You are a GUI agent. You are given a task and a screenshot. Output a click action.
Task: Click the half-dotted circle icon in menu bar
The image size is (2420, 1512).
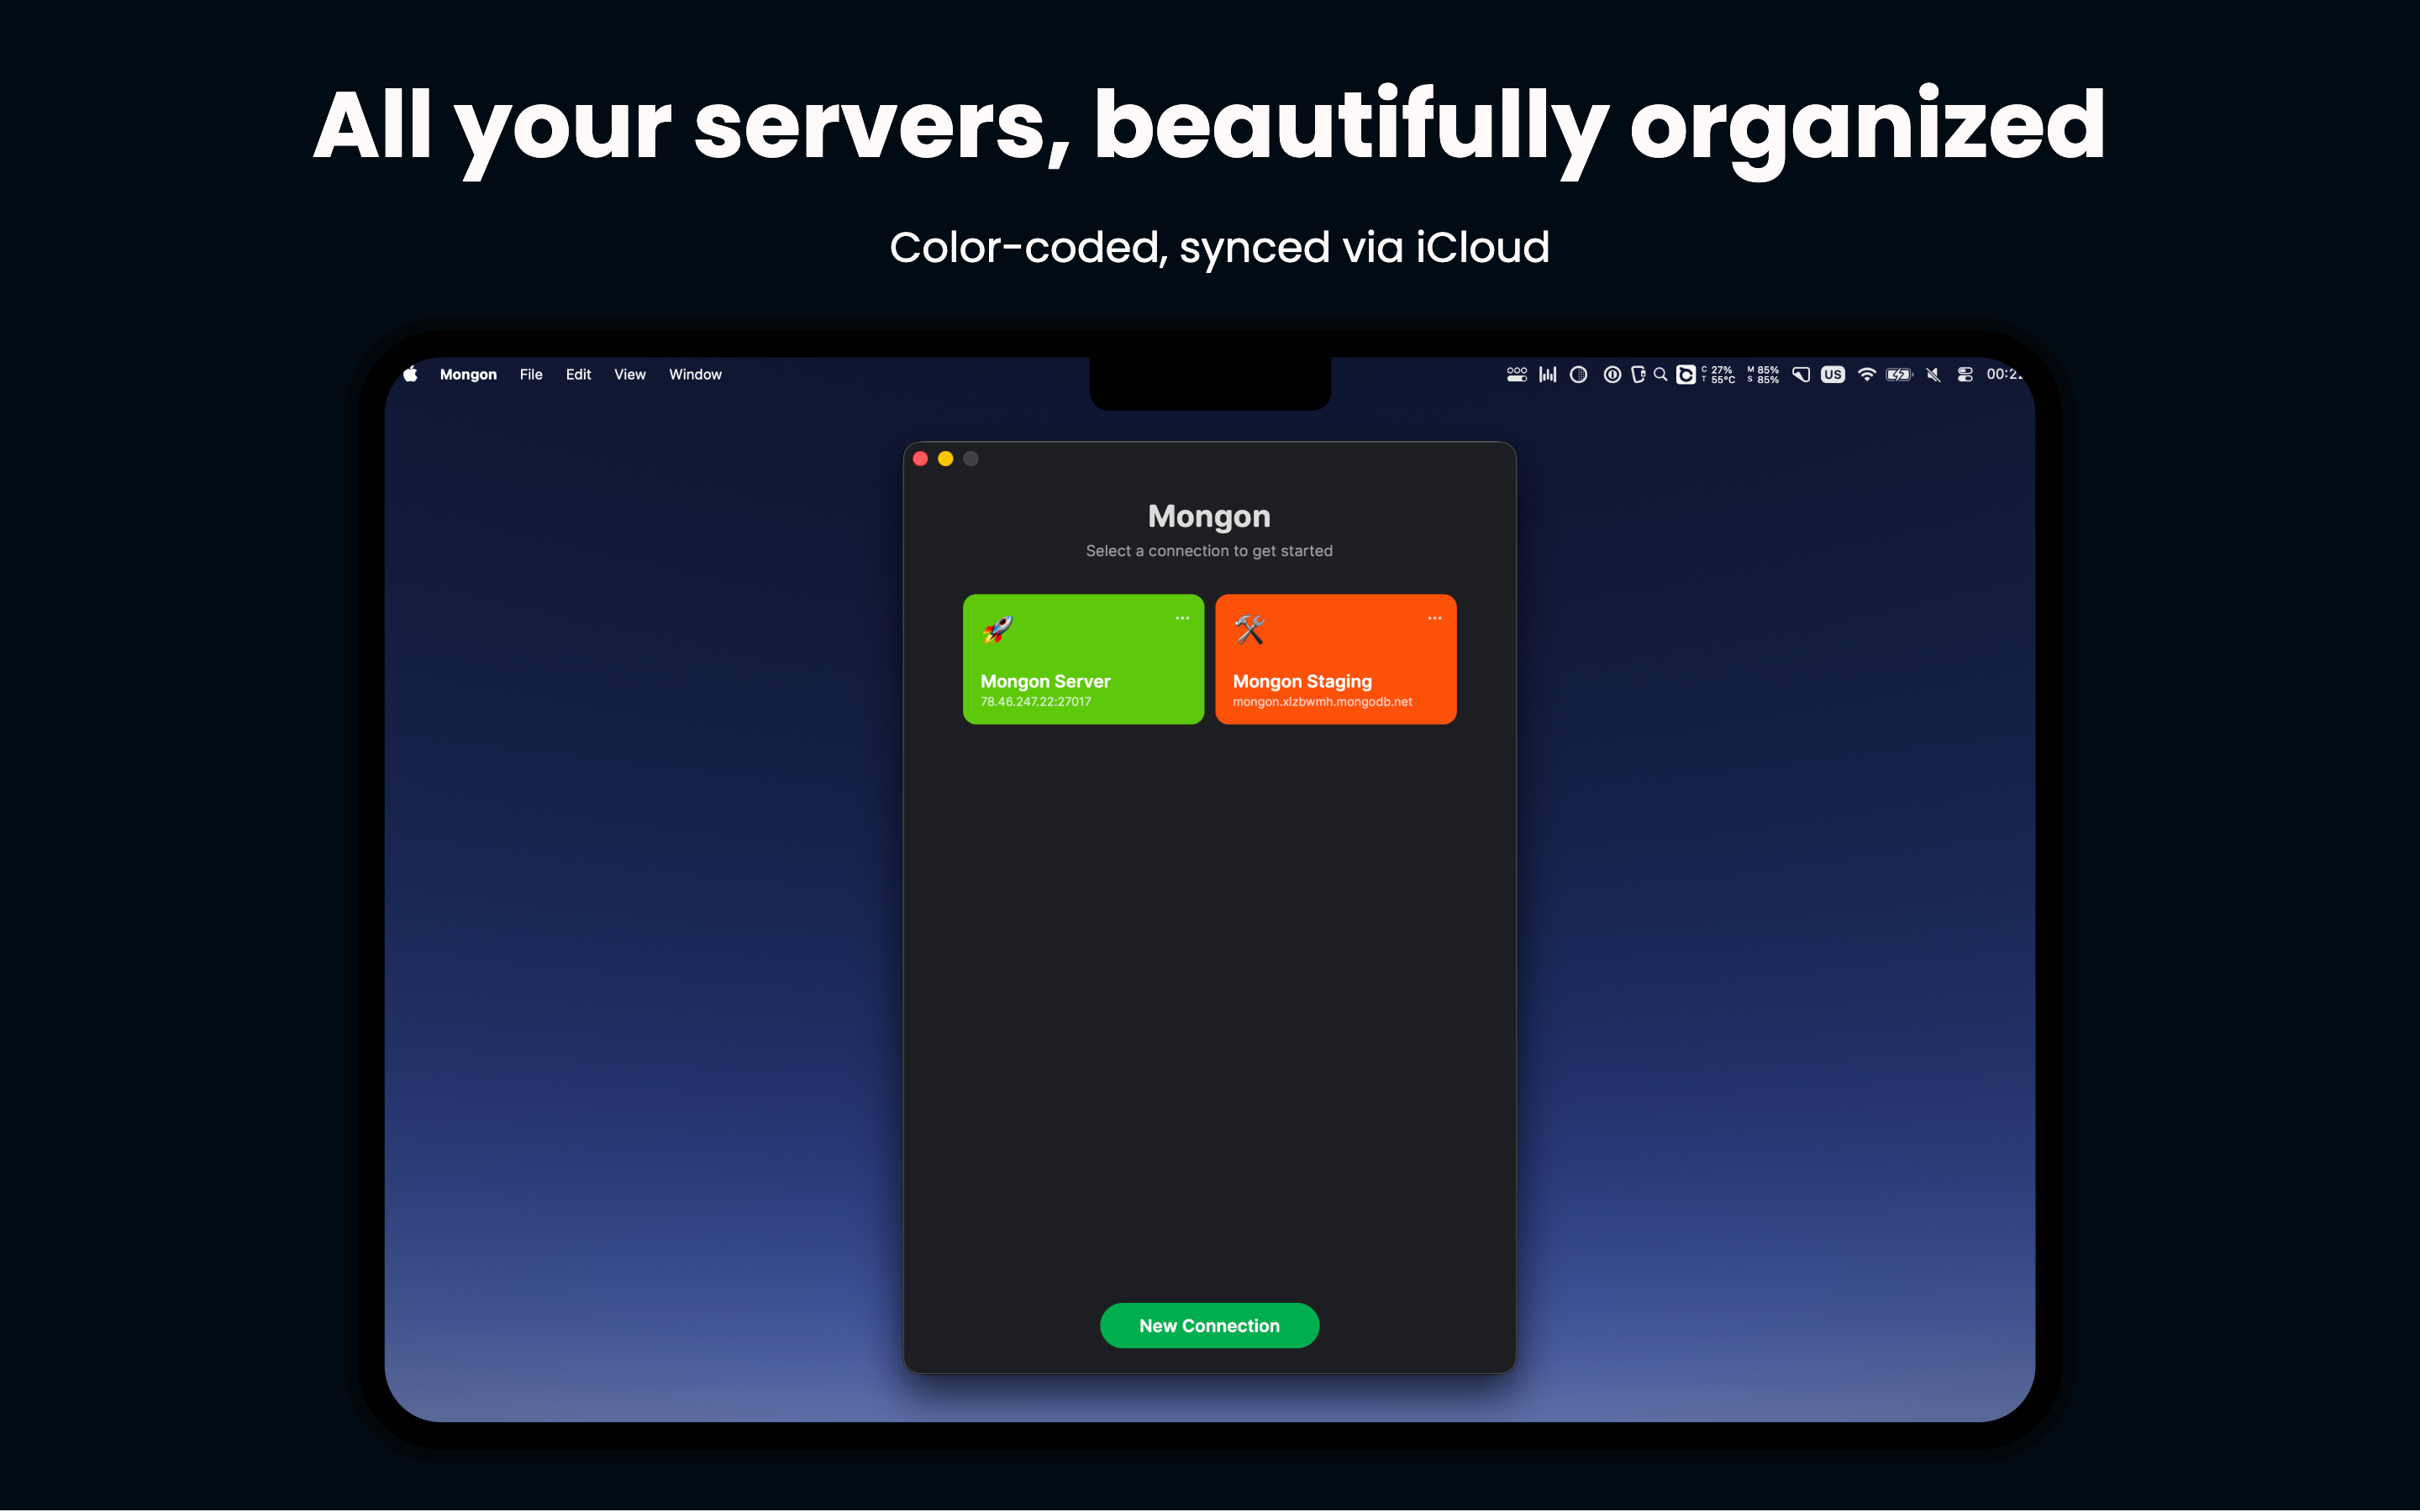coord(1578,374)
